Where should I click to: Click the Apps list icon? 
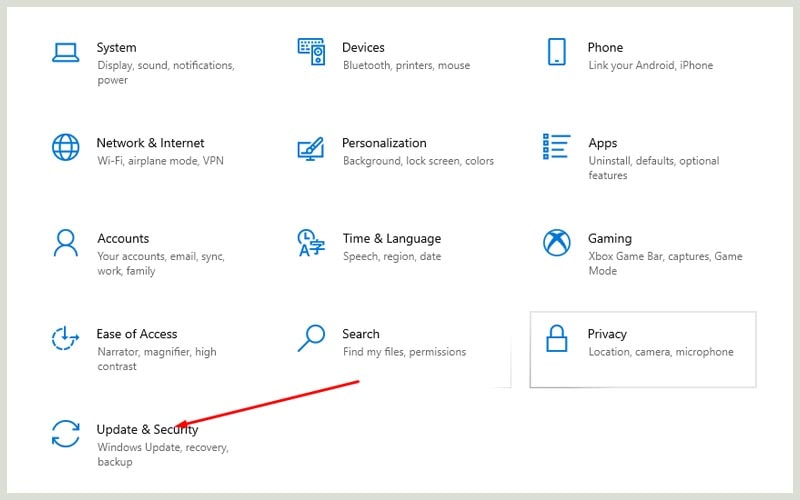[x=557, y=147]
